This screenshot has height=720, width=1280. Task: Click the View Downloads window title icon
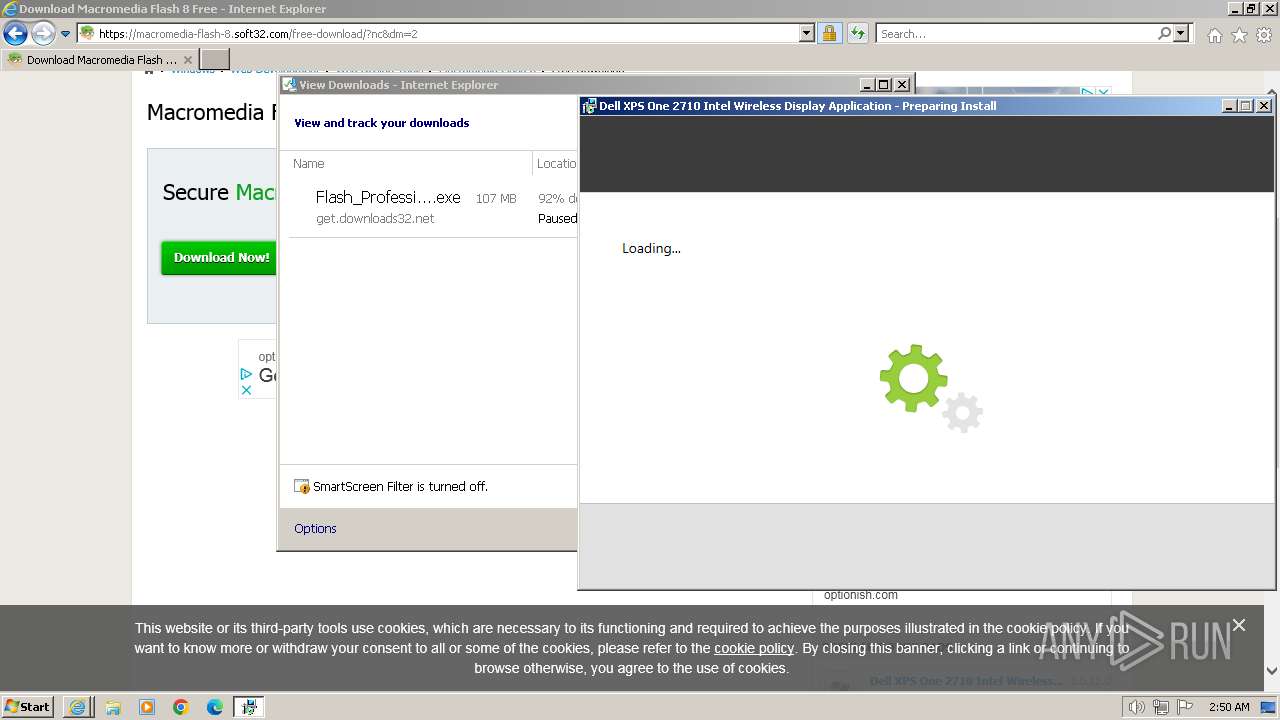289,85
